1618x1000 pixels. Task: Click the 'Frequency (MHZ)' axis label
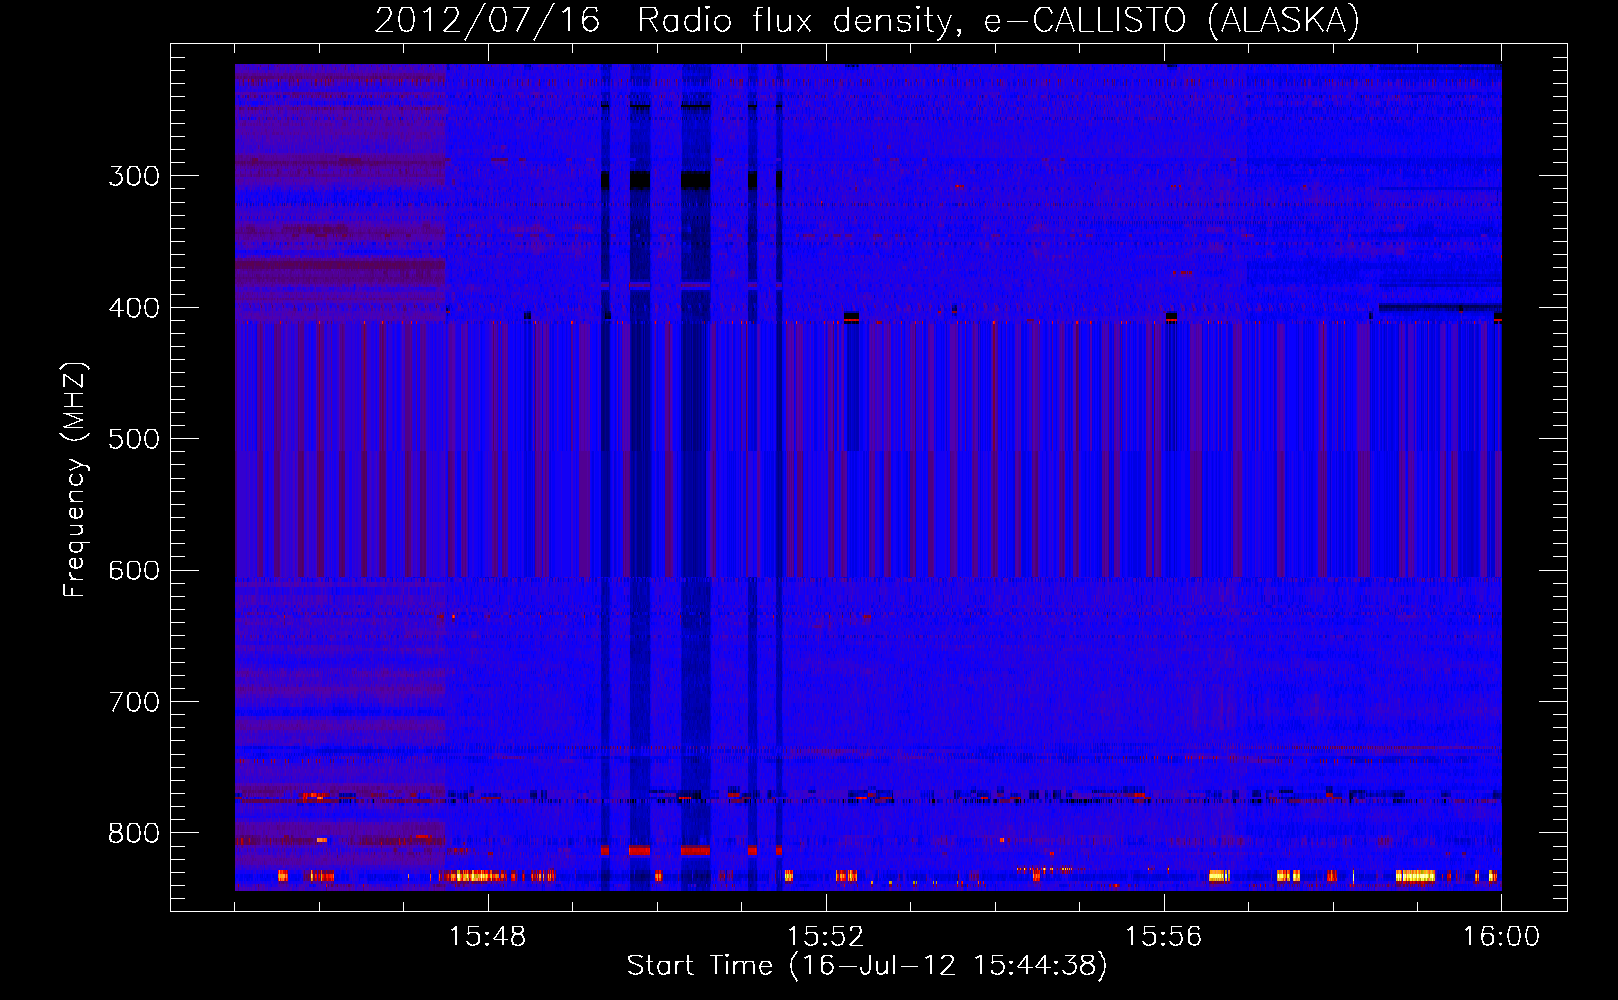pyautogui.click(x=75, y=479)
